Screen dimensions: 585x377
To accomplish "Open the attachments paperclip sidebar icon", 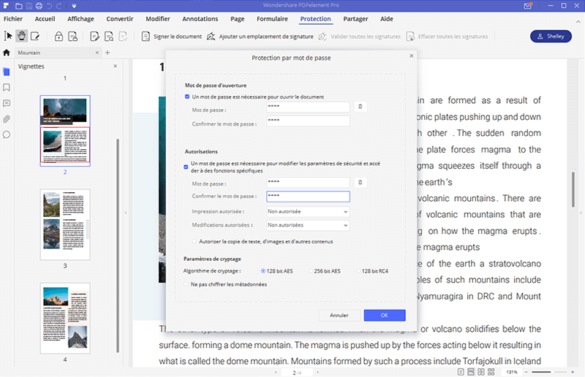I will click(x=6, y=119).
